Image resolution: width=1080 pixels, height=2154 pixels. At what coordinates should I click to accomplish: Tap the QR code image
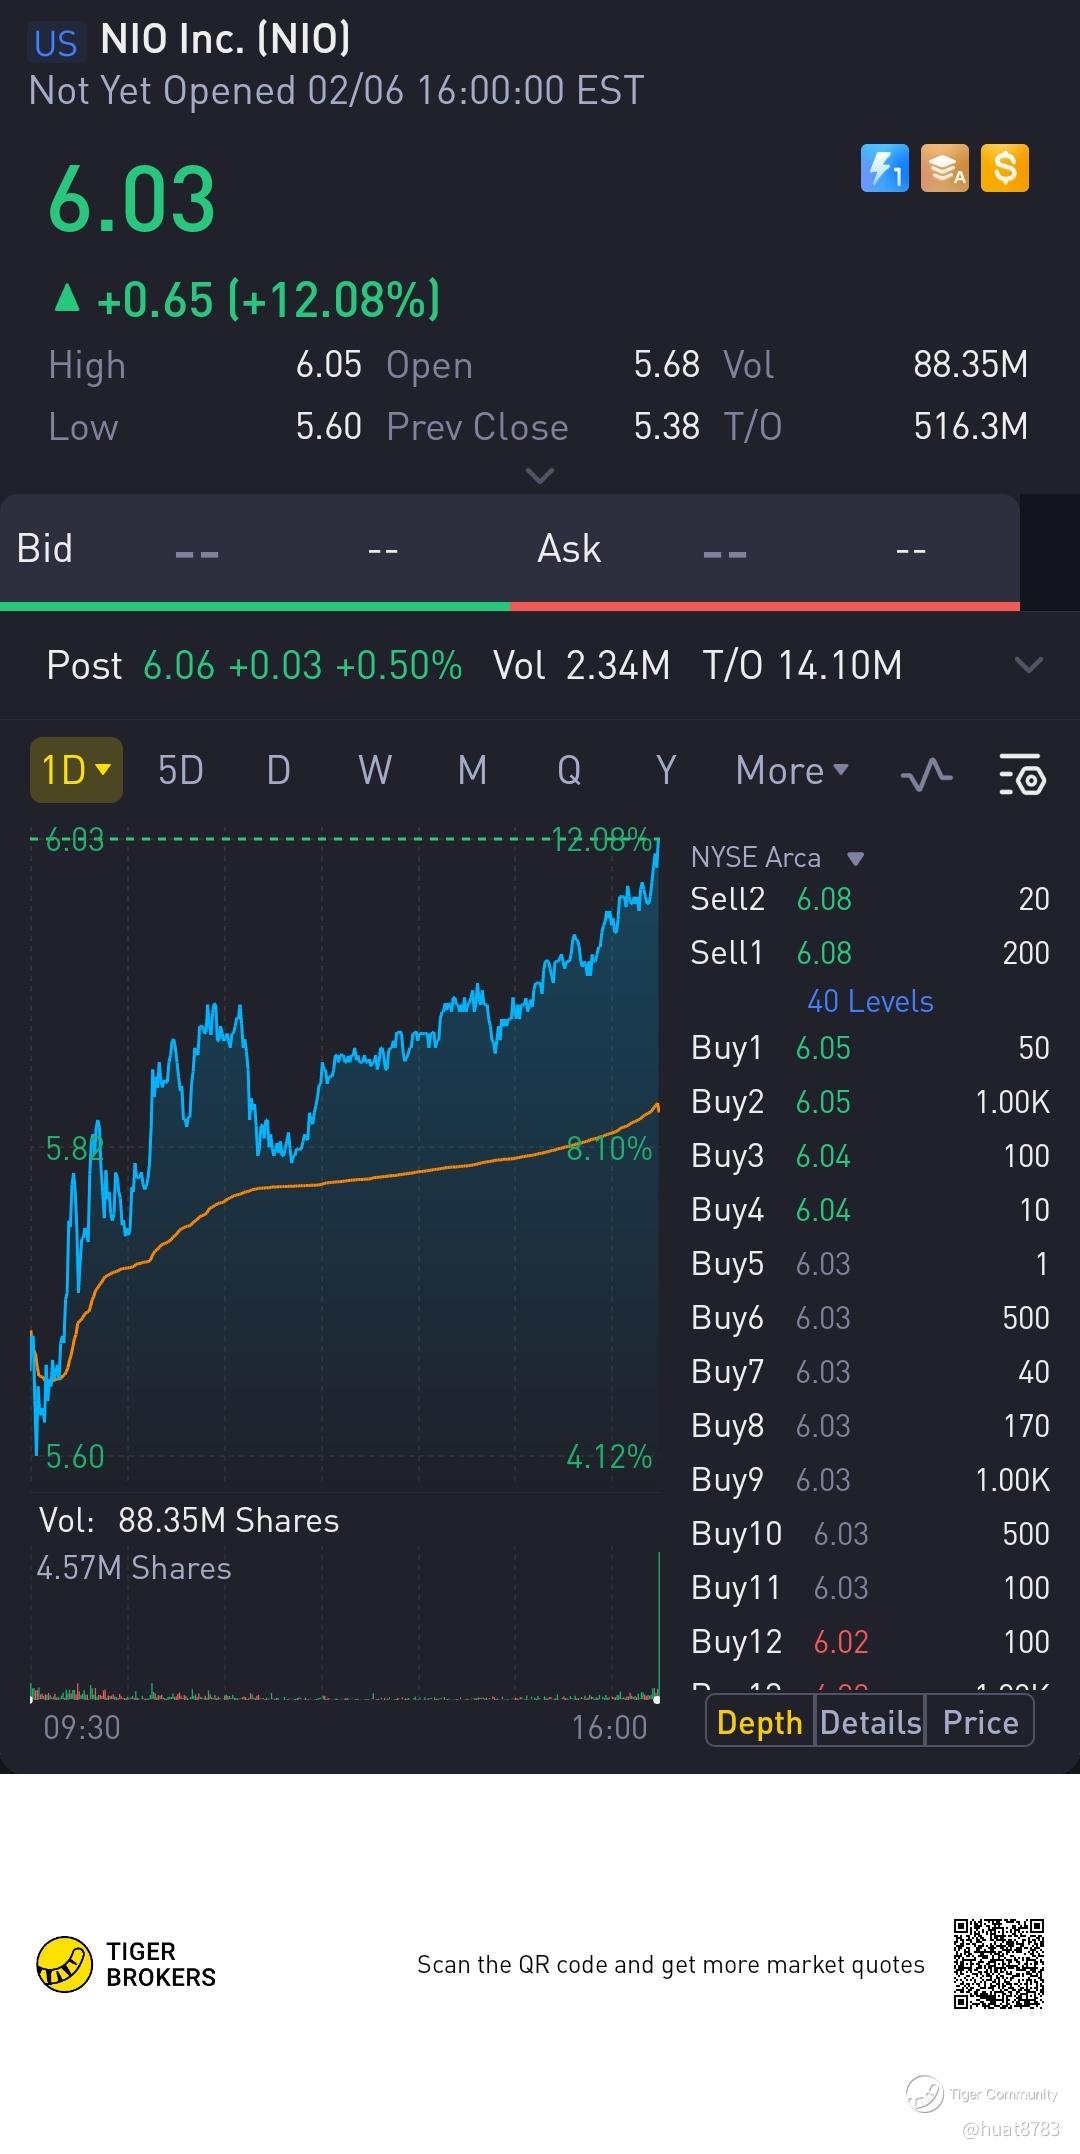tap(999, 1964)
